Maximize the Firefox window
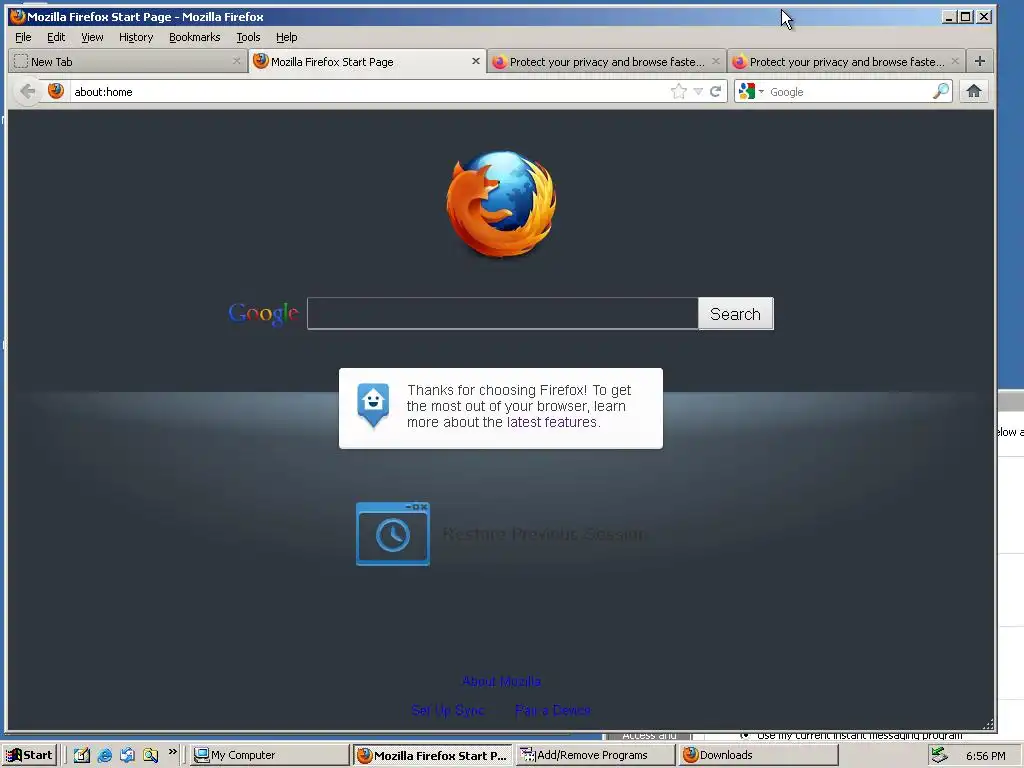This screenshot has height=768, width=1024. click(x=965, y=17)
